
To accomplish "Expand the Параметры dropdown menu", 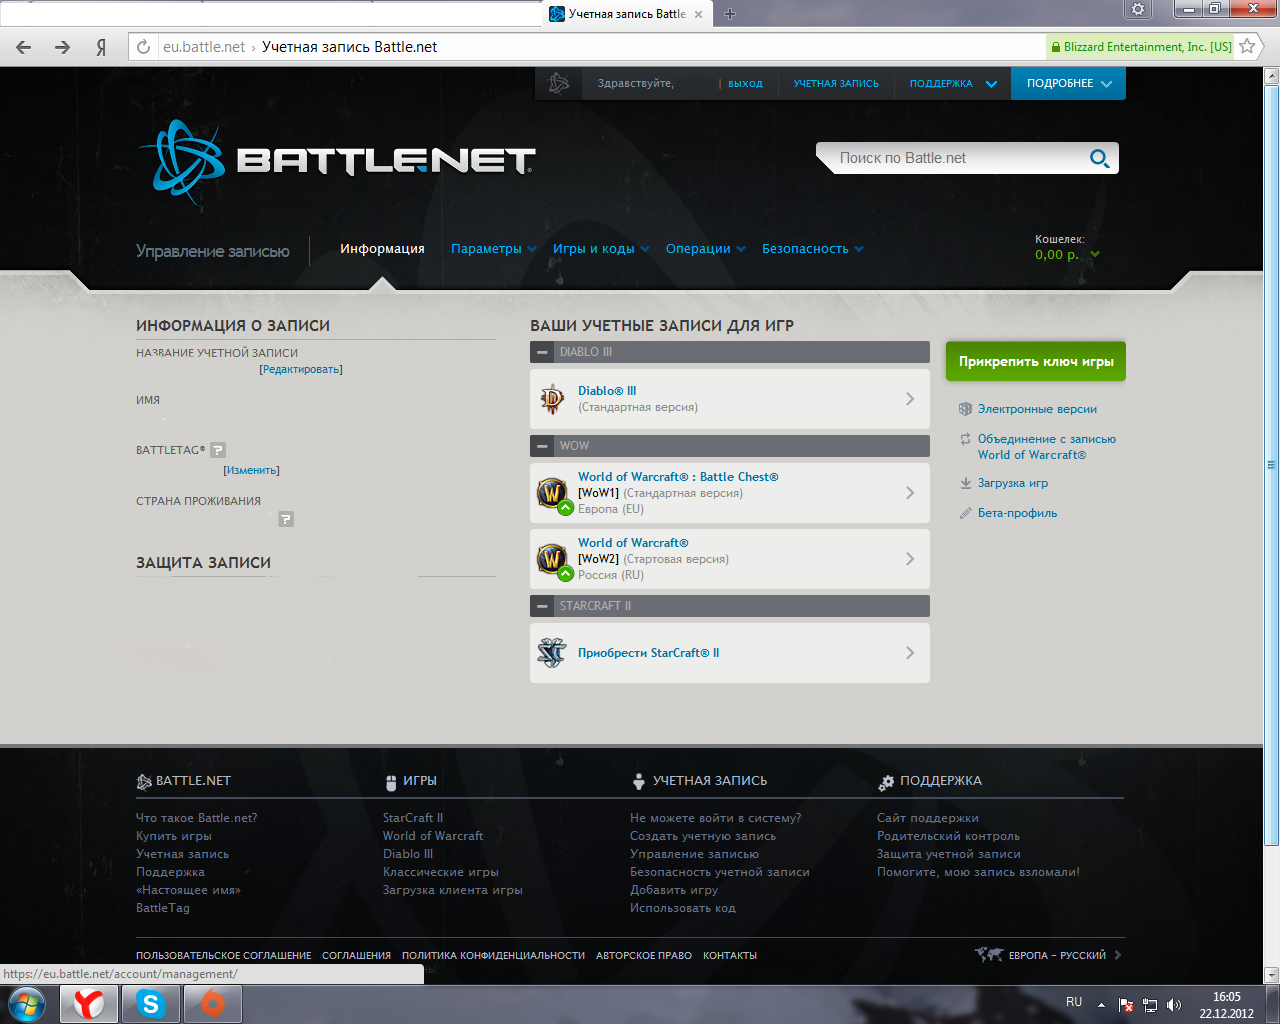I will [x=493, y=249].
